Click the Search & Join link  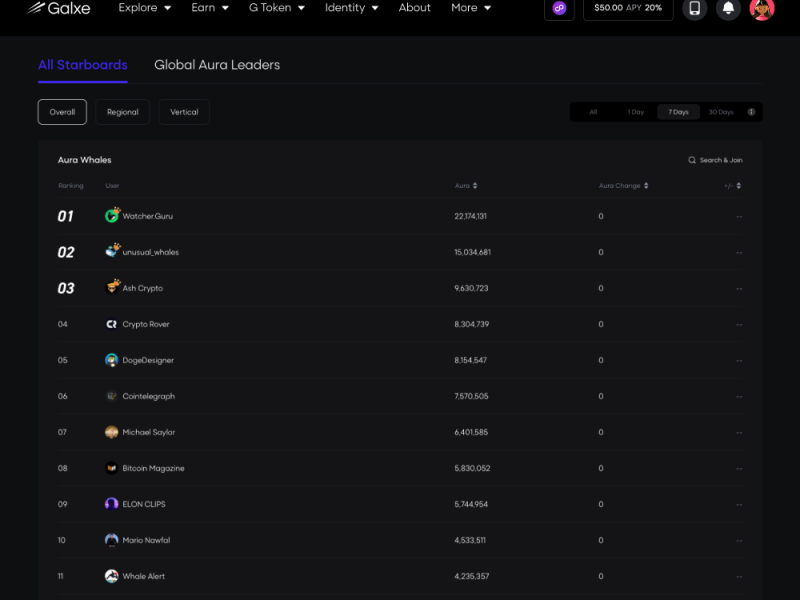(715, 160)
